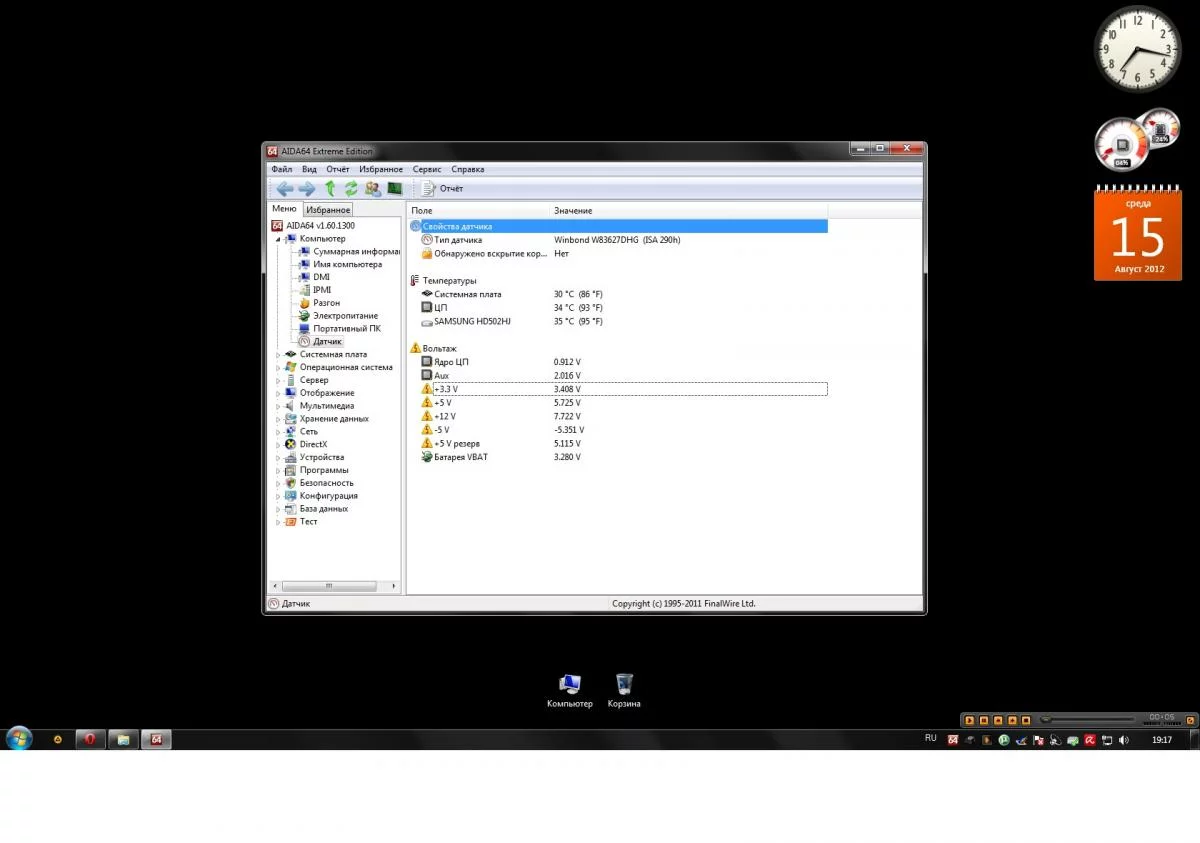Image resolution: width=1200 pixels, height=843 pixels.
Task: Refresh the sensor readings
Action: pos(351,188)
